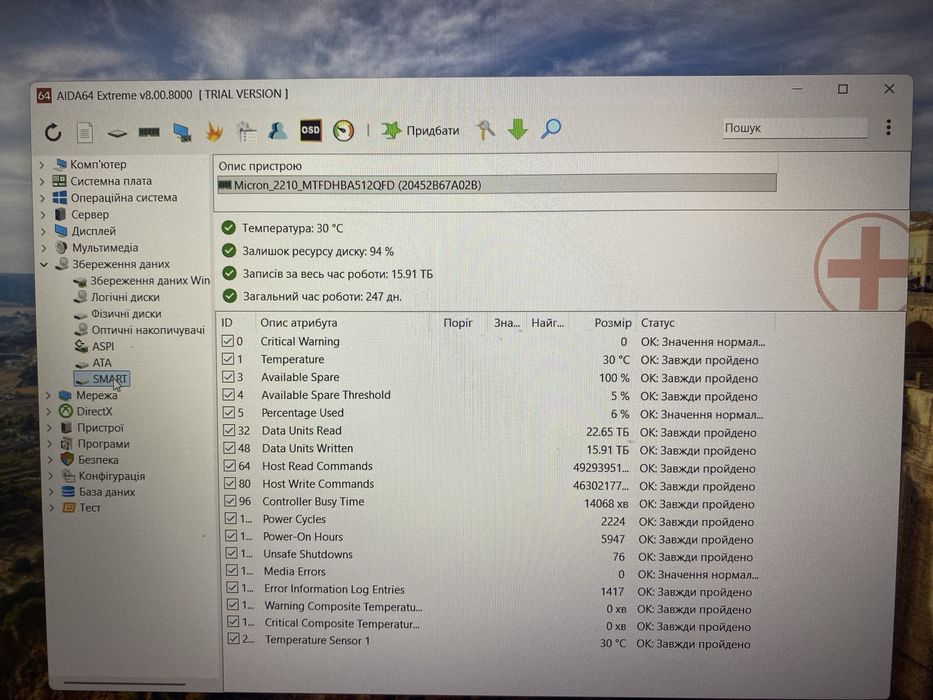Sort by the Поріг column header
Screen dimensions: 933x700
point(458,323)
